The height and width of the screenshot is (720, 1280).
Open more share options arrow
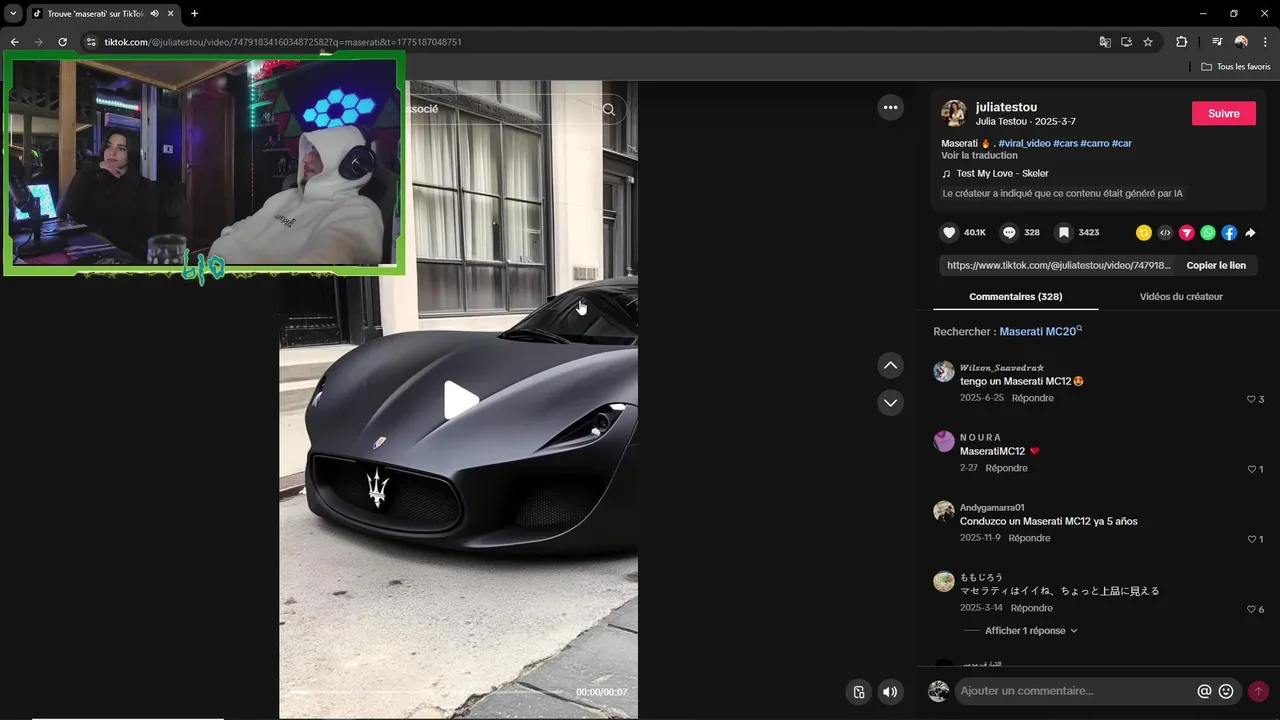click(1250, 233)
